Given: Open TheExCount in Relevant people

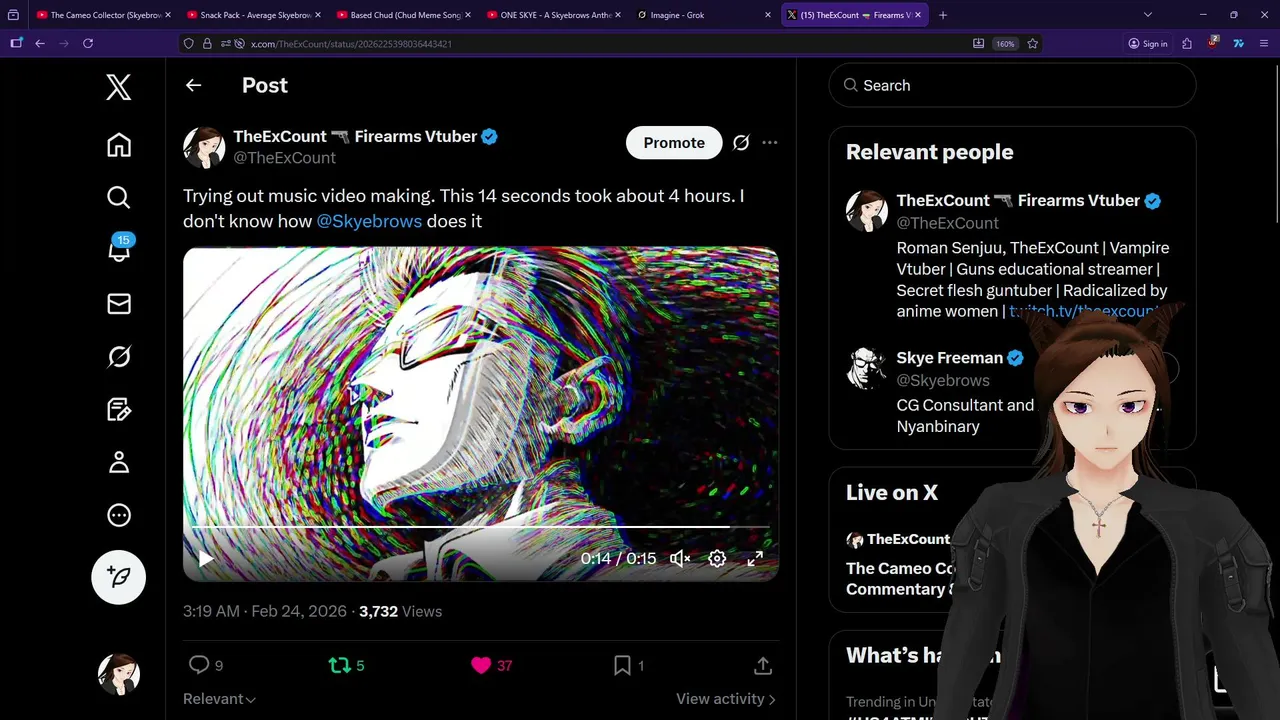Looking at the screenshot, I should click(x=1018, y=201).
